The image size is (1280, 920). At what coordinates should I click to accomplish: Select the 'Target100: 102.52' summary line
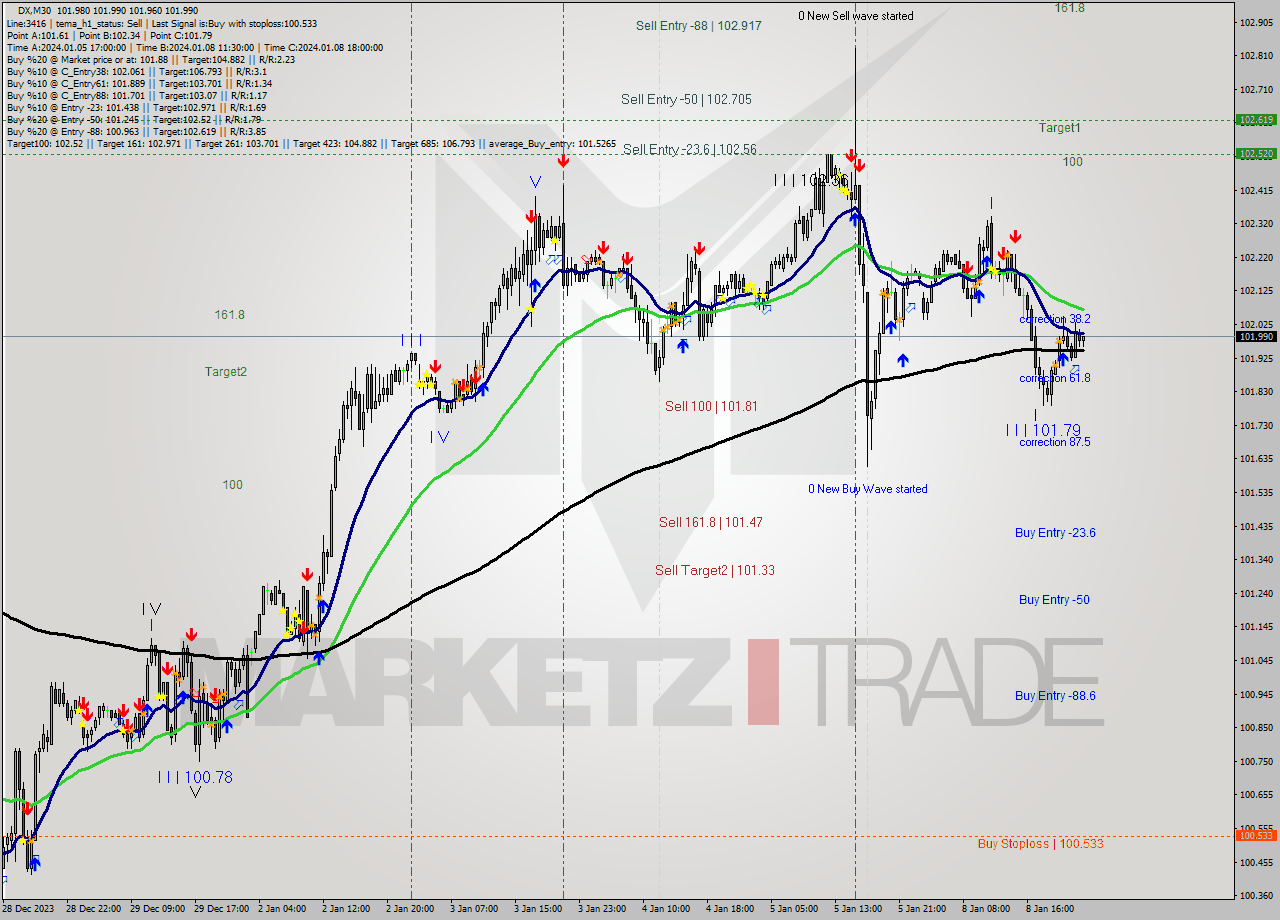[311, 144]
